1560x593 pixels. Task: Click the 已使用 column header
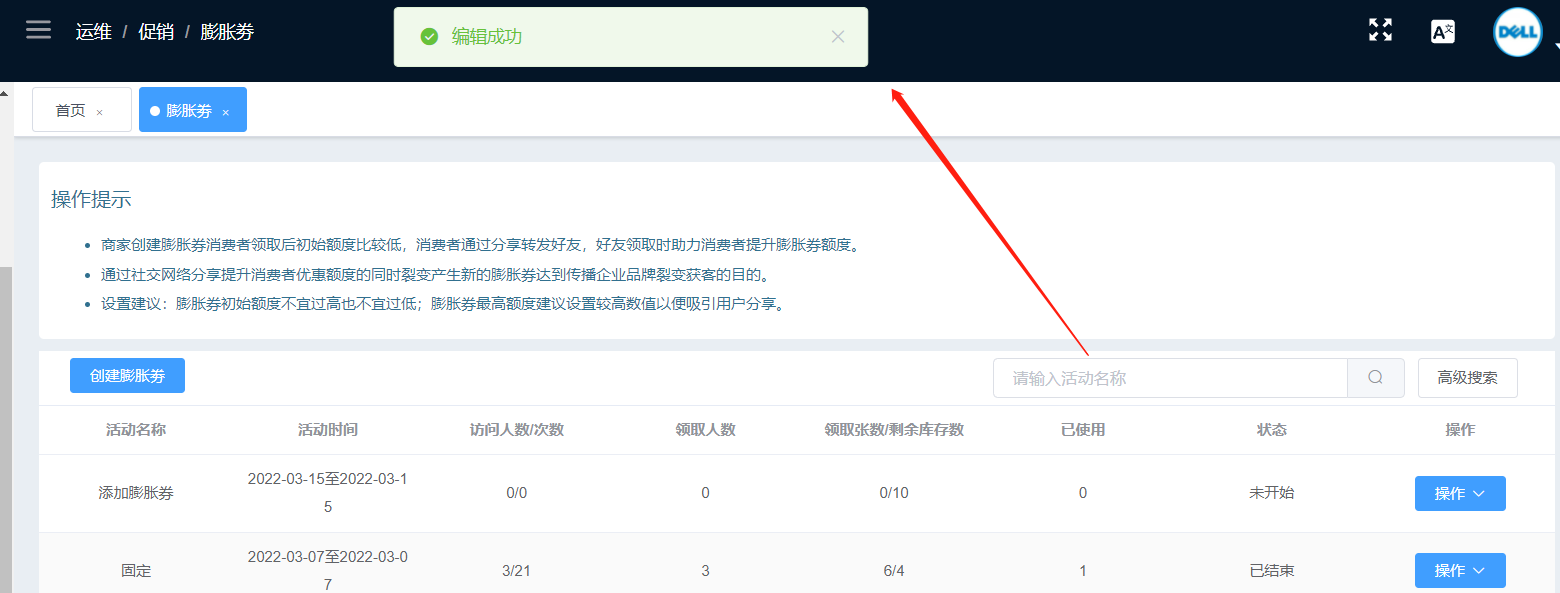(1083, 430)
